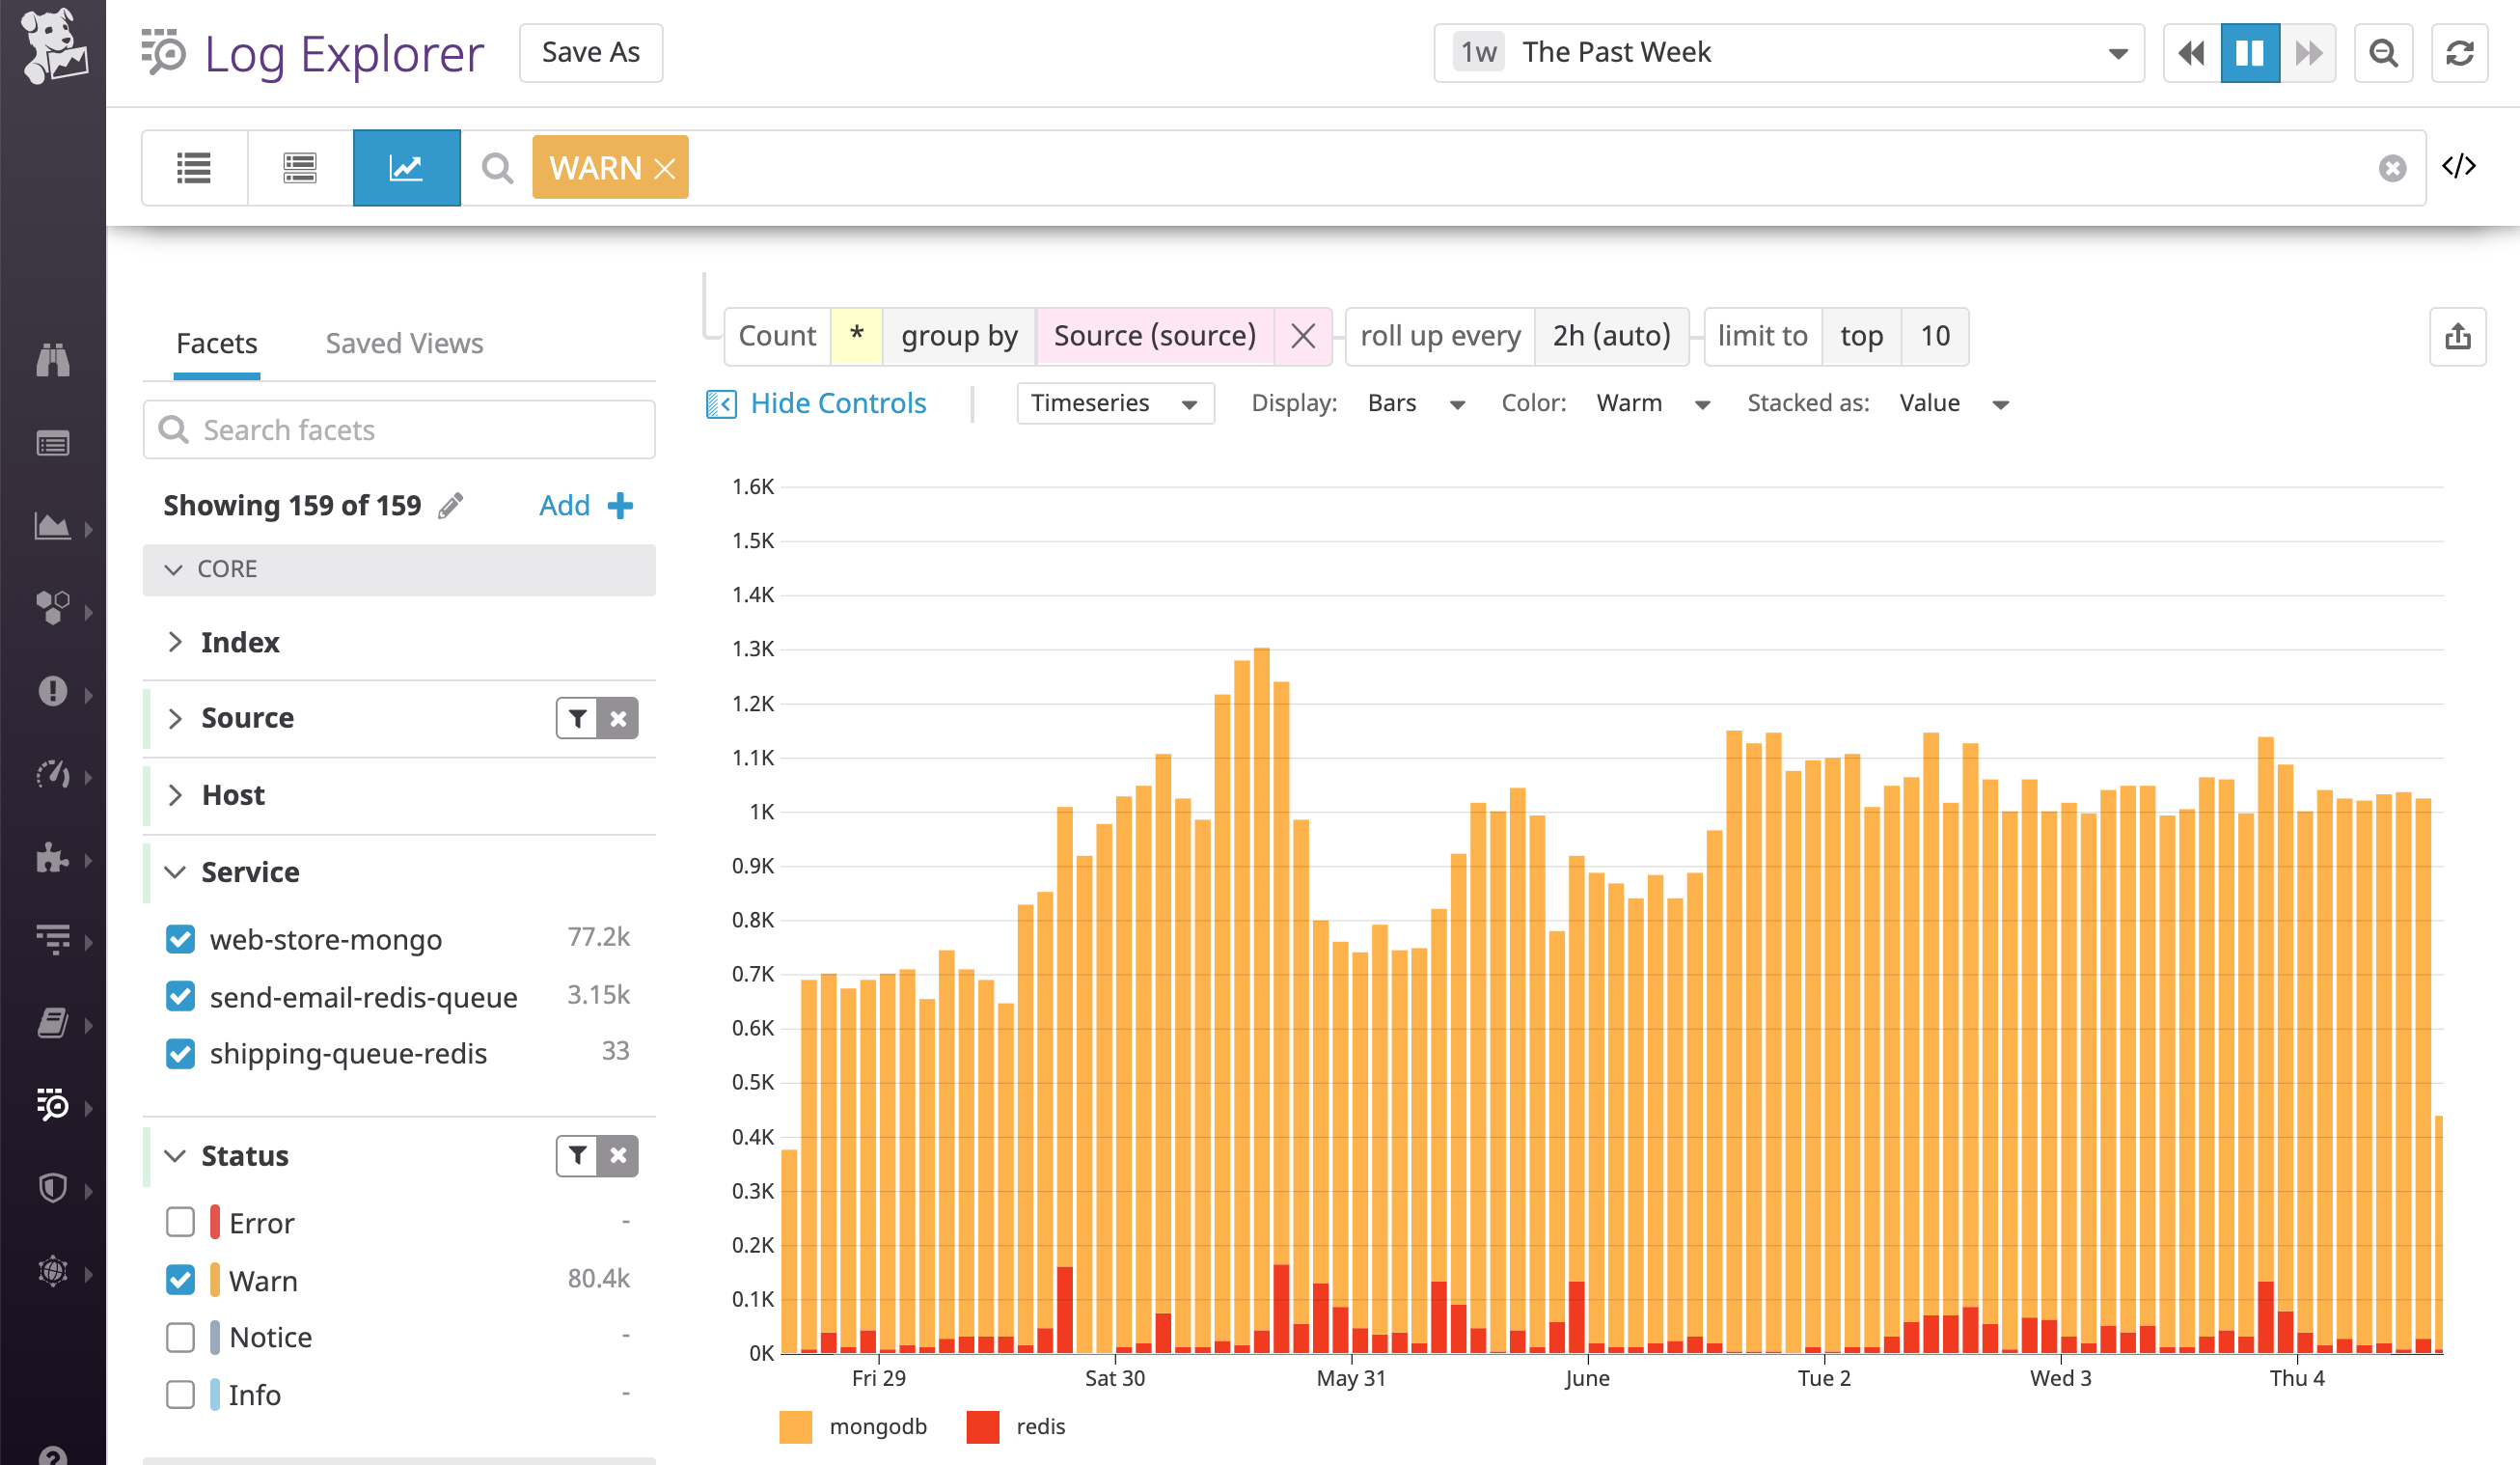This screenshot has width=2520, height=1465.
Task: Click the detailed log view icon next to list
Action: tap(298, 167)
